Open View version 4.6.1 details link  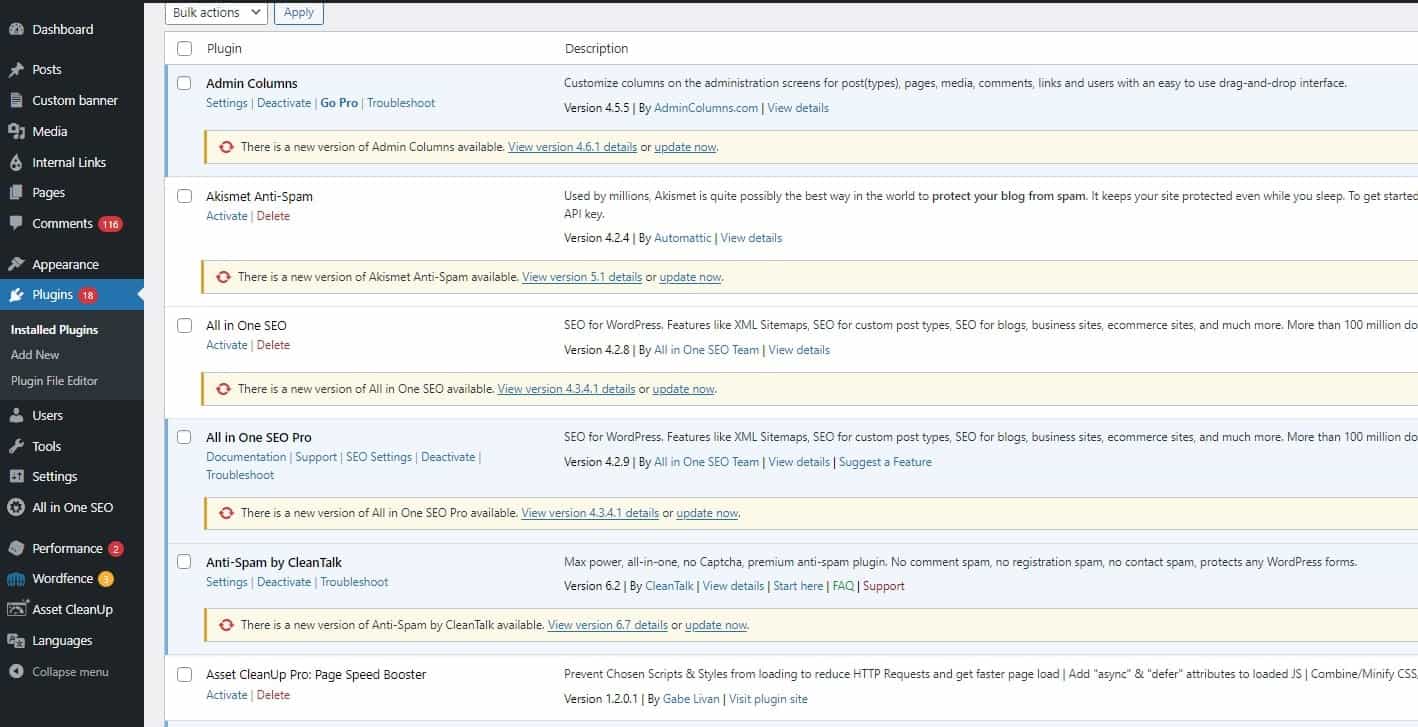[572, 147]
